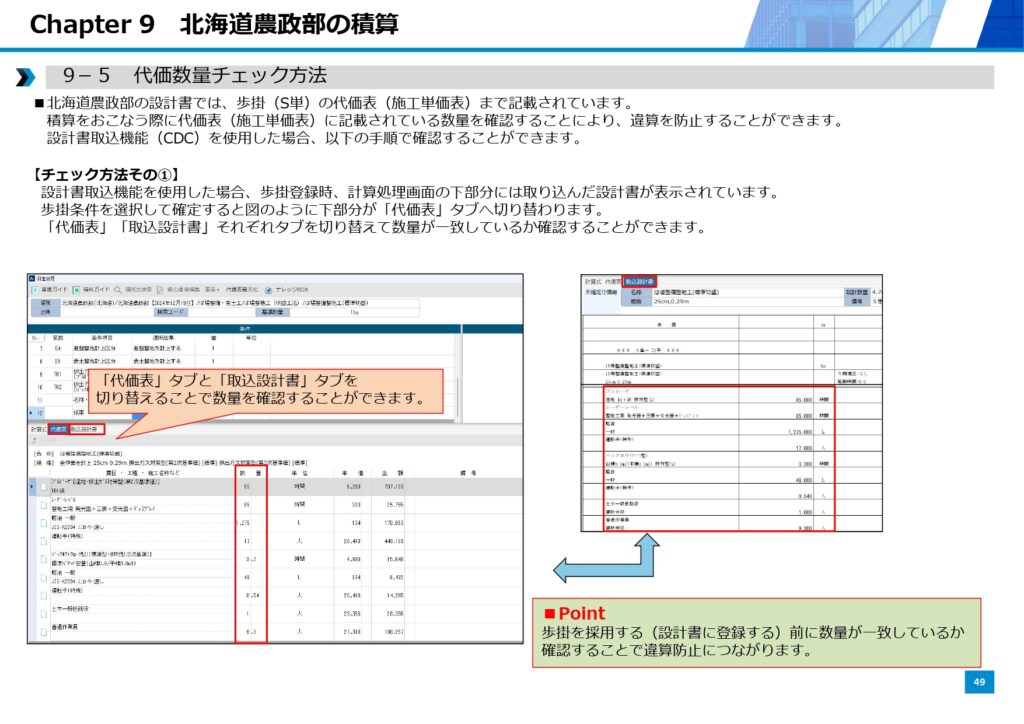
Task: Open the 表示 dropdown in the toolbar
Action: pyautogui.click(x=209, y=288)
